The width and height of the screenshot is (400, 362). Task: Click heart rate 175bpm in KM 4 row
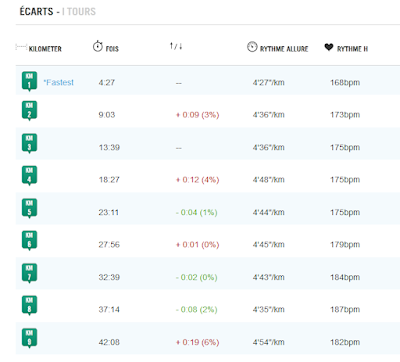(345, 180)
